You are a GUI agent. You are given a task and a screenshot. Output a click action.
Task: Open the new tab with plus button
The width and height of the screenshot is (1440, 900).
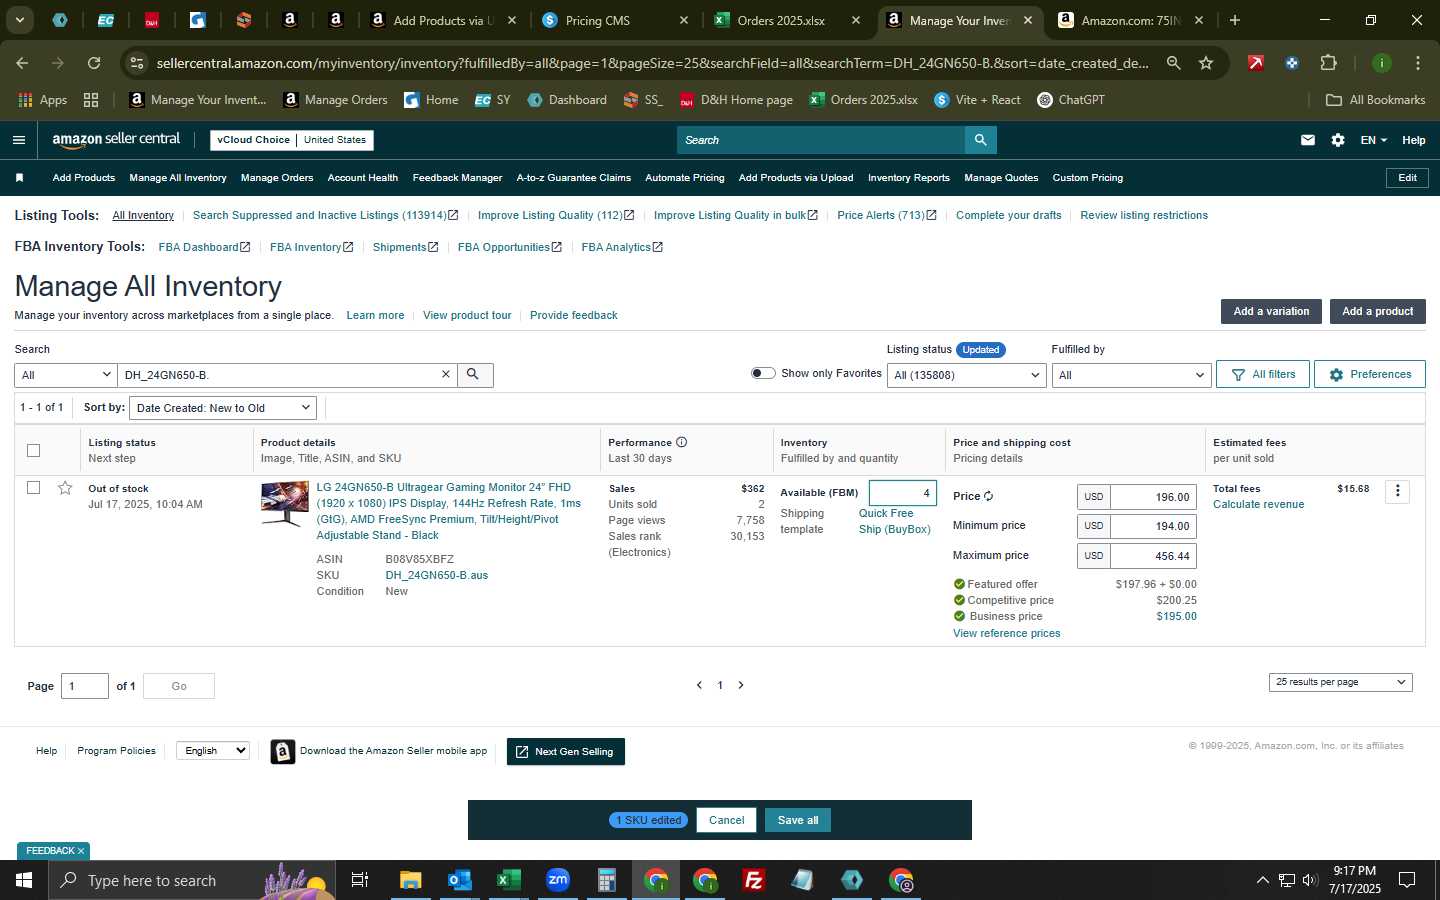1235,20
